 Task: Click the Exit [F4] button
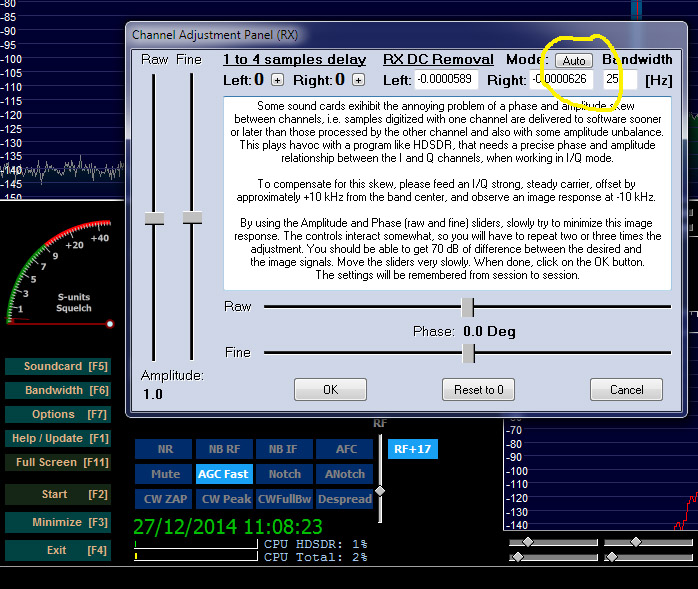coord(58,550)
